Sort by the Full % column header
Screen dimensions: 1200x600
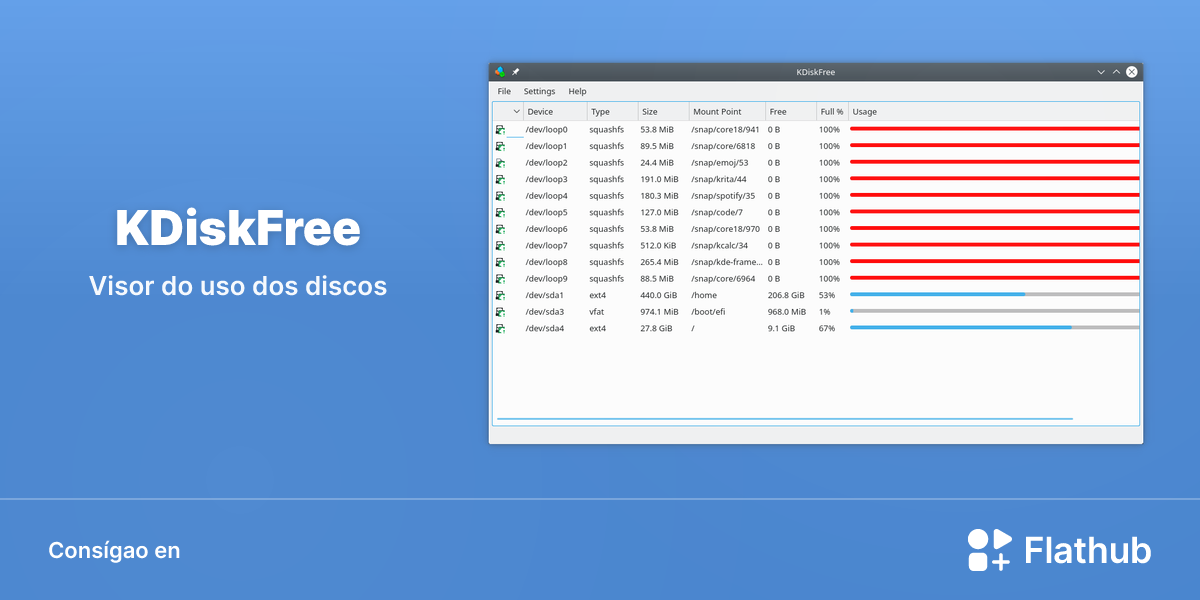coord(832,112)
